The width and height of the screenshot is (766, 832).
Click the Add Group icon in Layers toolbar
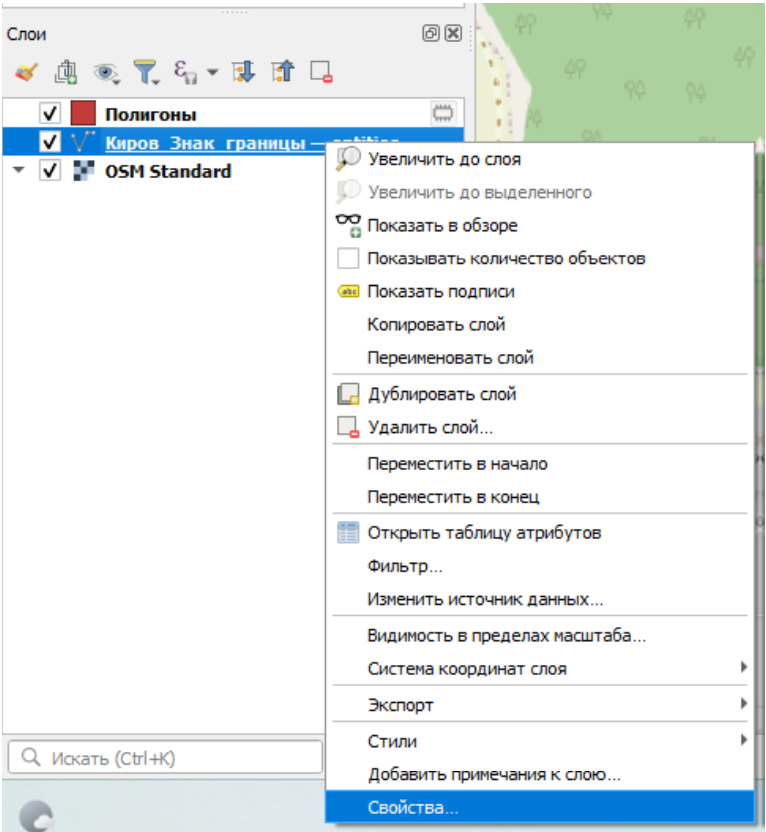67,71
